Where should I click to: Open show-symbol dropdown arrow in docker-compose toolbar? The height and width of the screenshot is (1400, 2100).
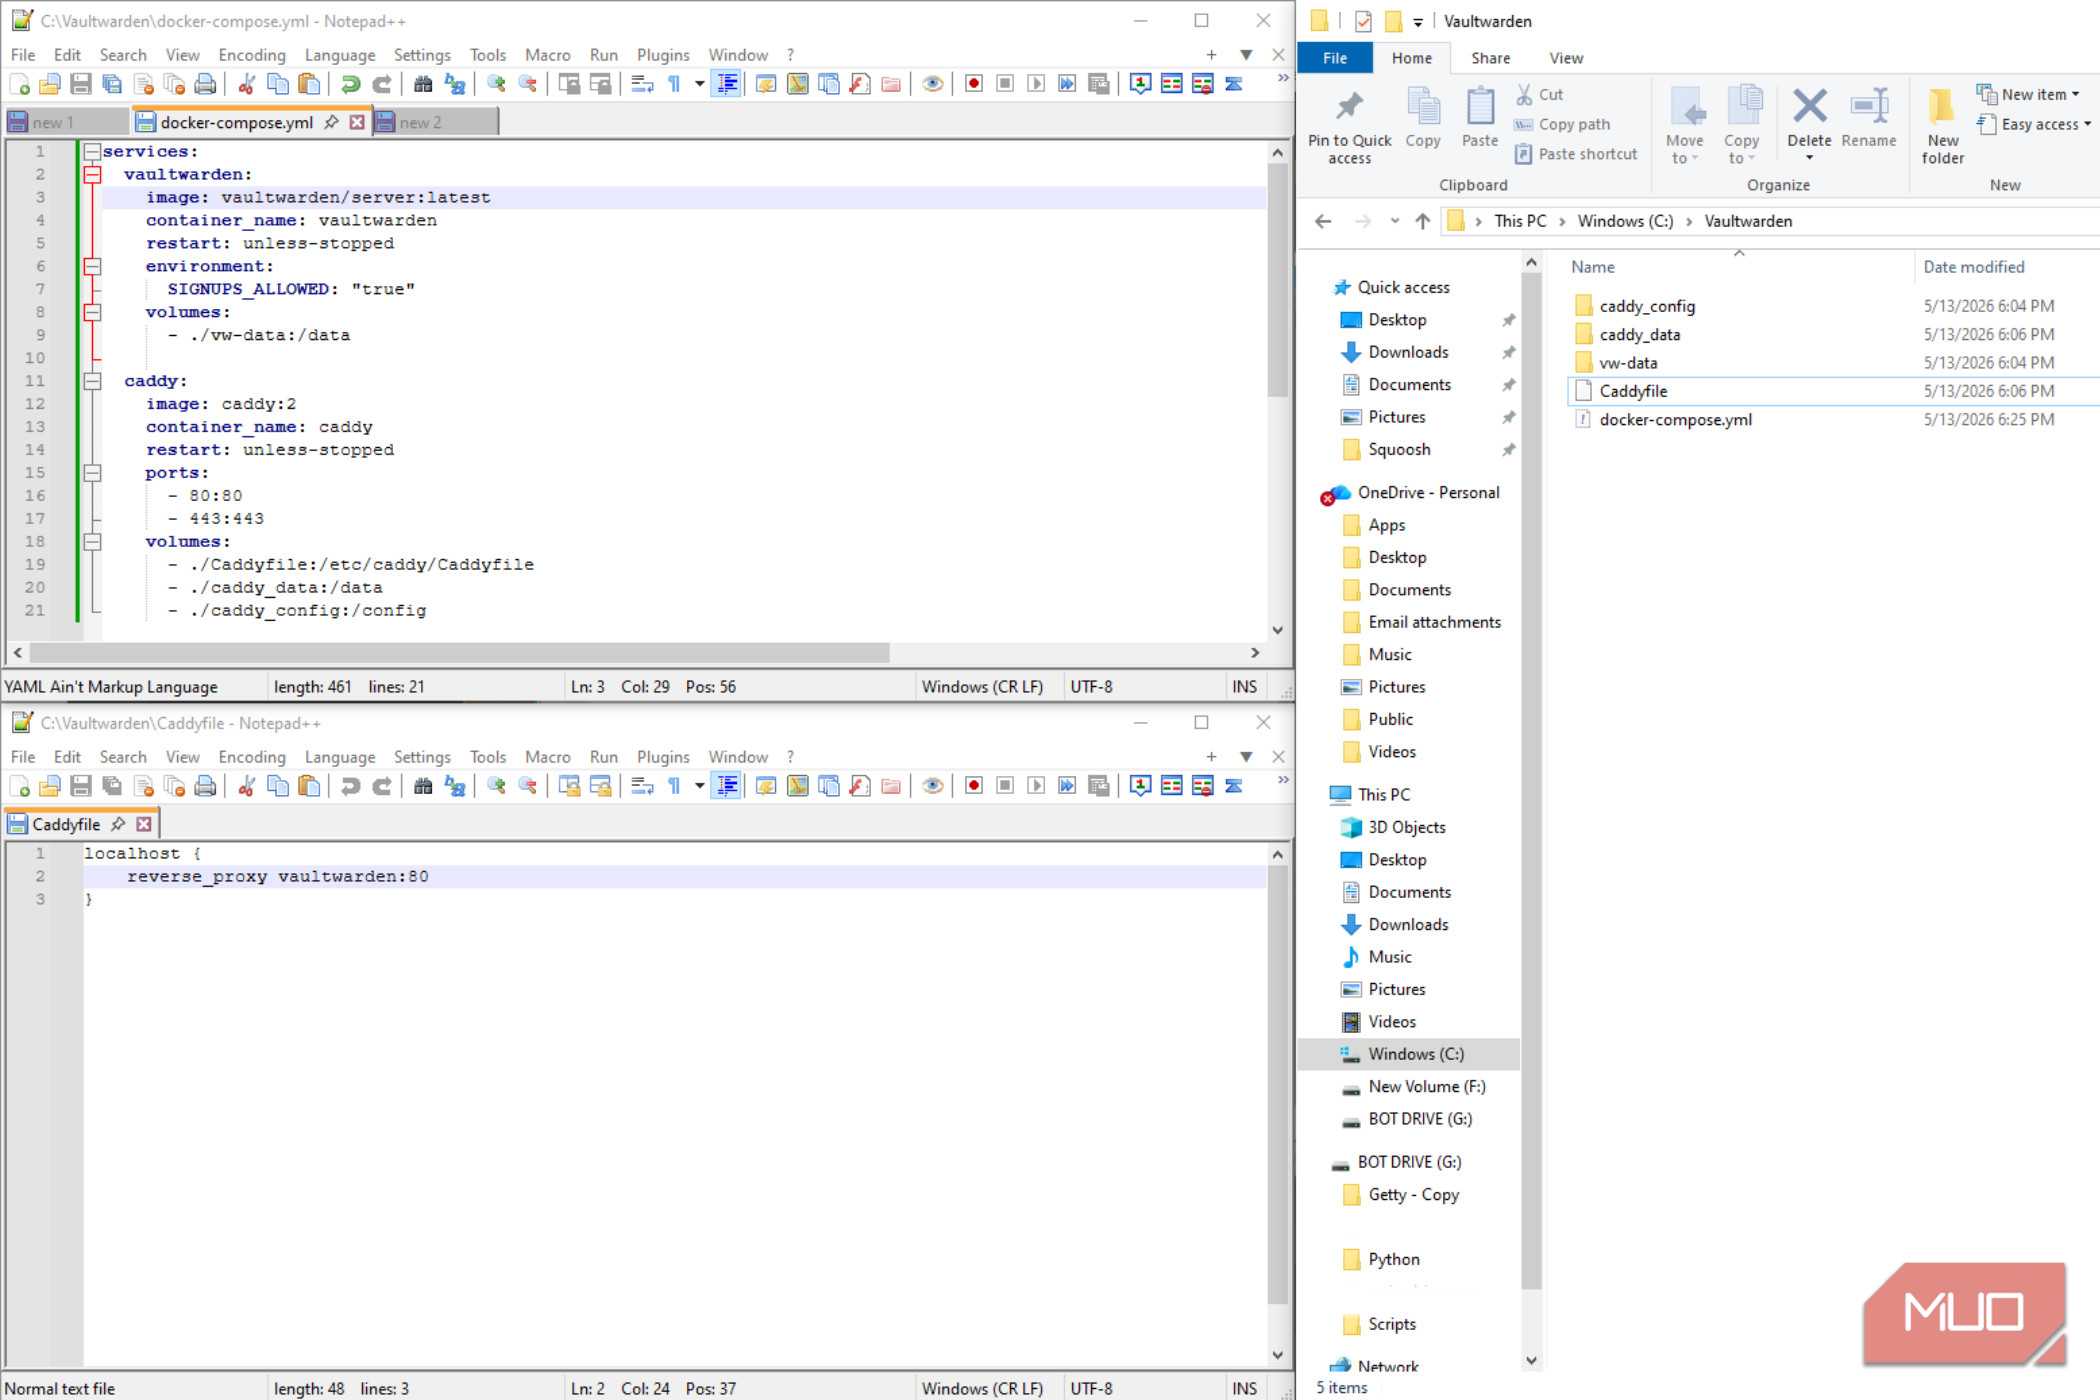click(x=699, y=84)
